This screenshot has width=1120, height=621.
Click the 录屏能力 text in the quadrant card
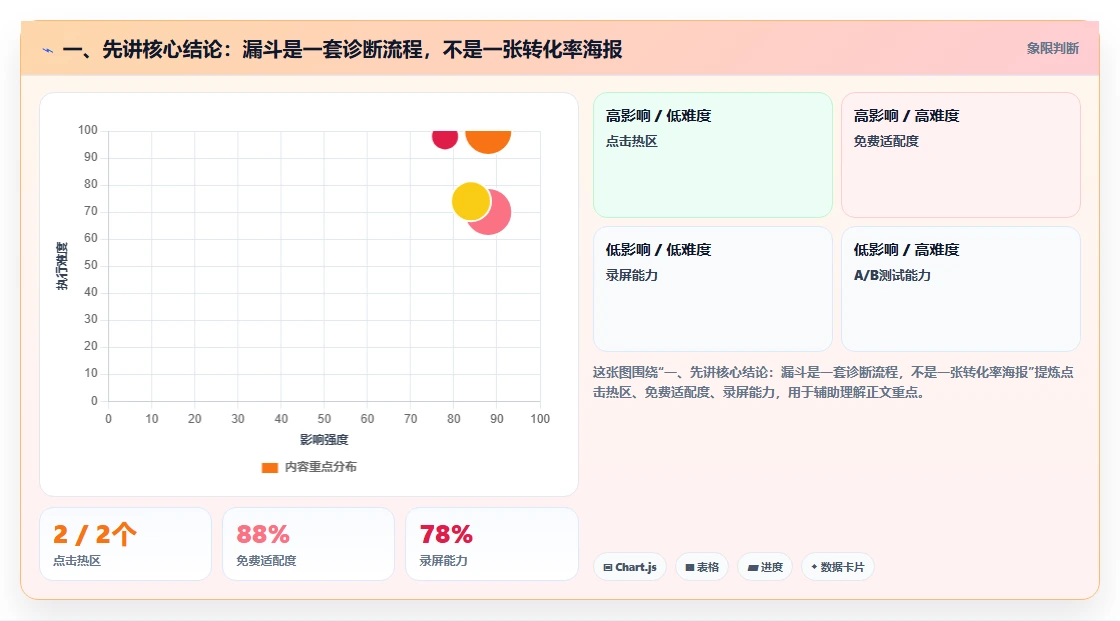[631, 275]
